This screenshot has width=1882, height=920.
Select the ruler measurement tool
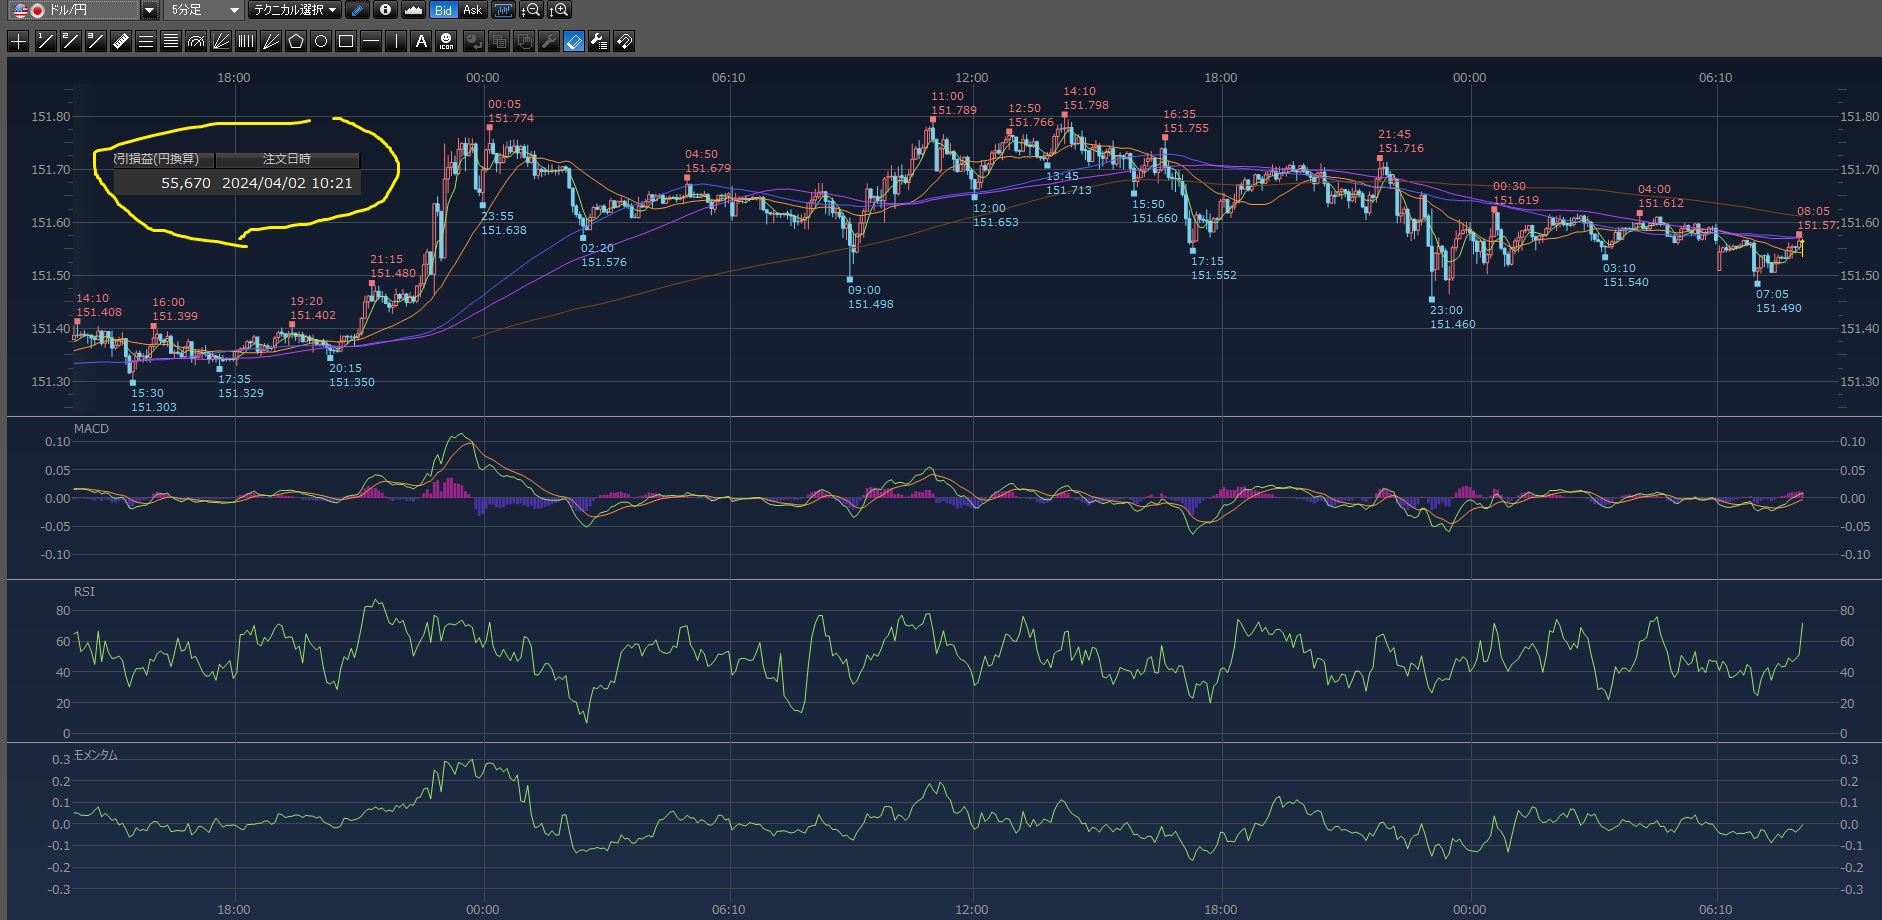[x=120, y=41]
